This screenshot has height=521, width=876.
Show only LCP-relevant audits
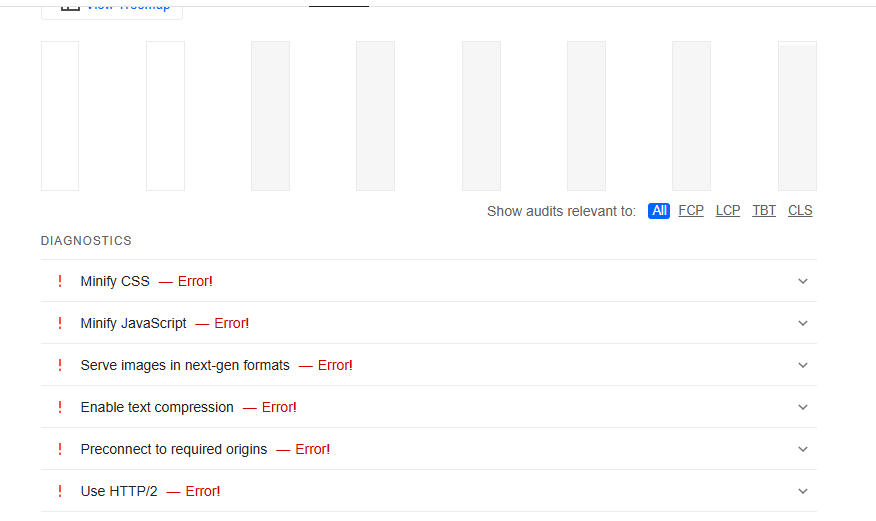(728, 211)
